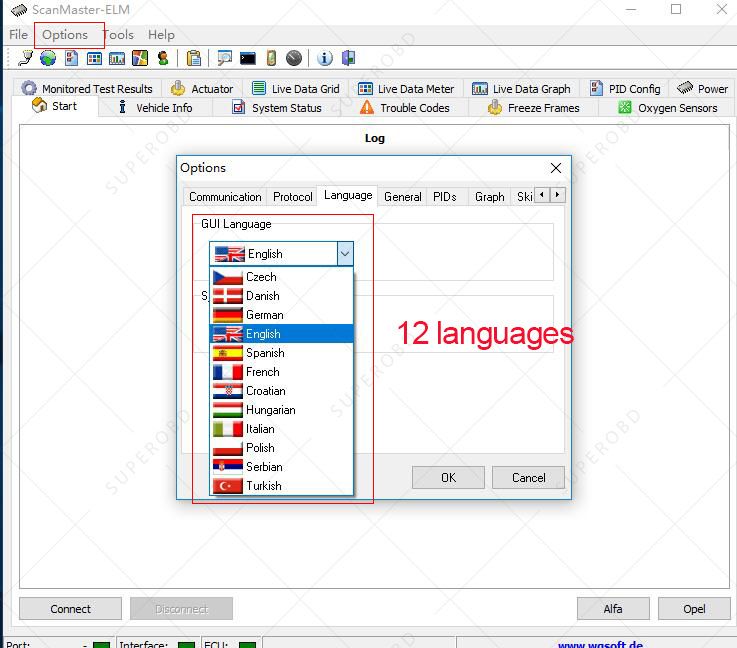Switch to Protocol tab in Options dialog
Image resolution: width=737 pixels, height=648 pixels.
pos(292,197)
